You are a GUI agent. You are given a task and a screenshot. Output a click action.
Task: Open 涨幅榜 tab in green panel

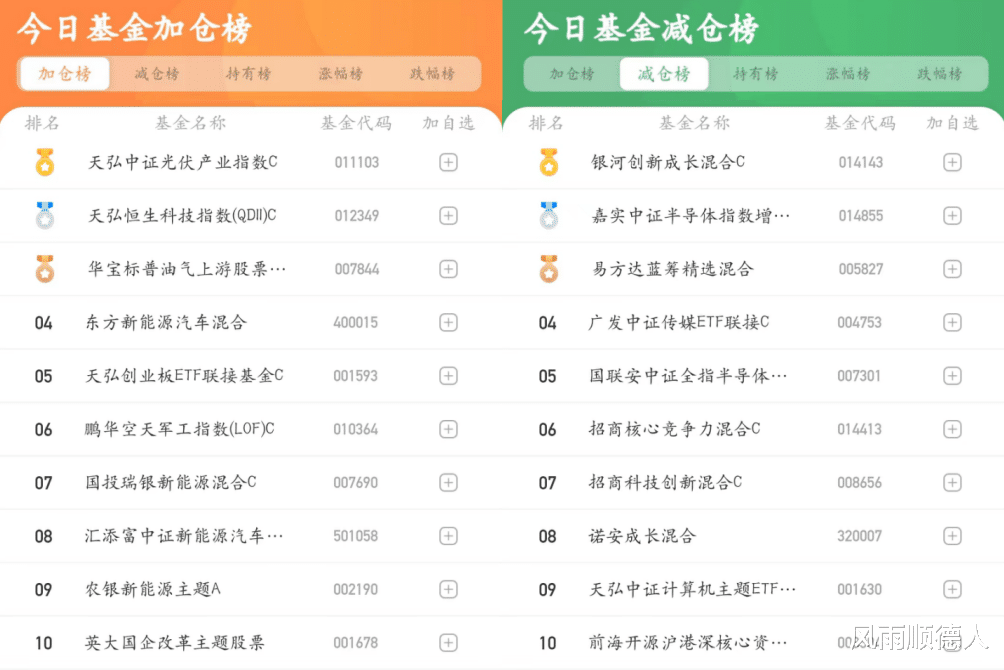coord(848,74)
